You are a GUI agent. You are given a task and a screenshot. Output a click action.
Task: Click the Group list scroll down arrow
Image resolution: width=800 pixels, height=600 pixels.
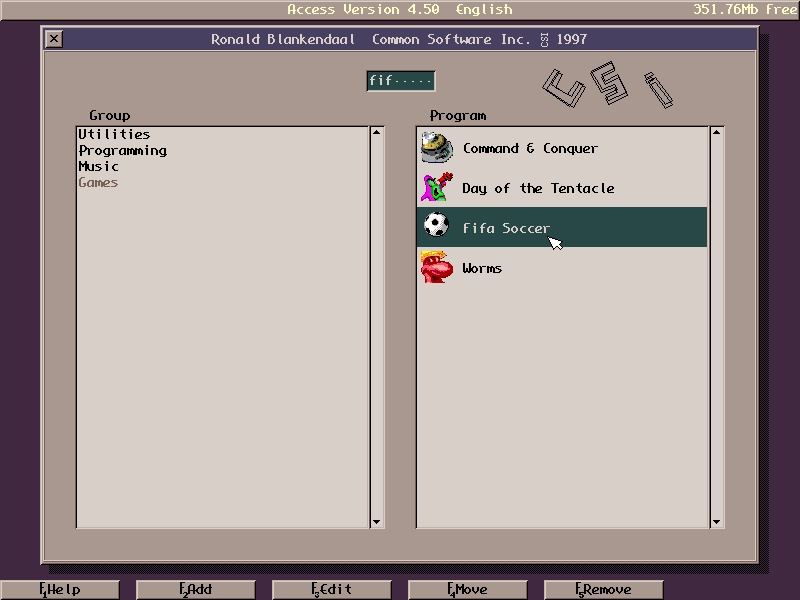click(377, 521)
